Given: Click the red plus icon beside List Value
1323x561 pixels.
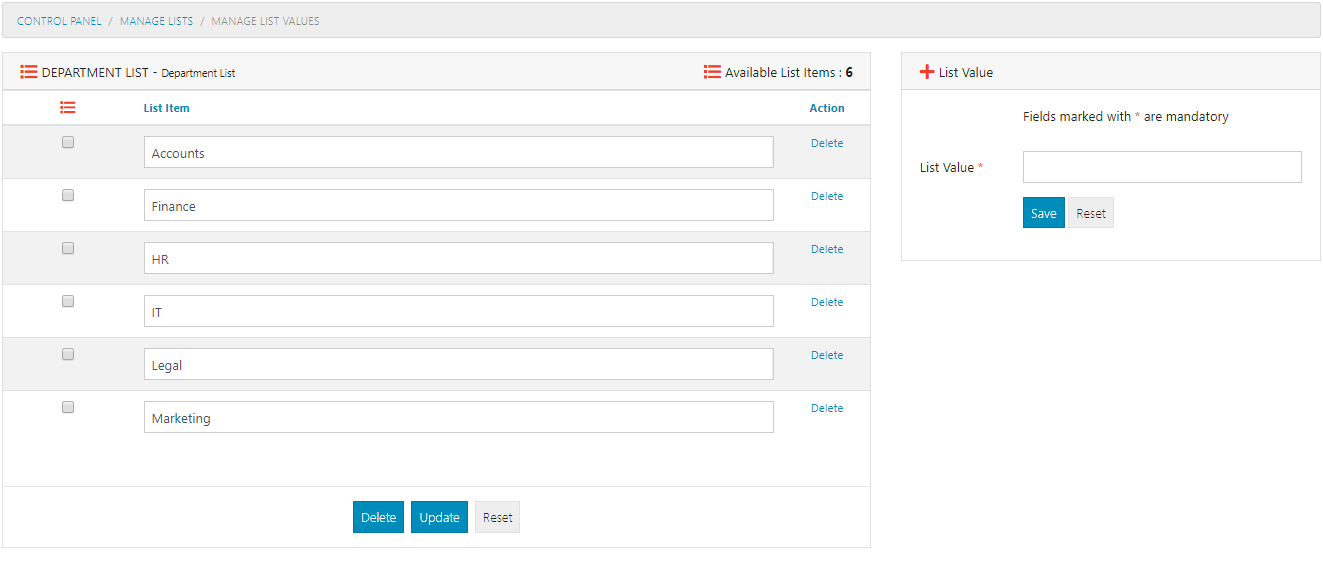Looking at the screenshot, I should [927, 72].
